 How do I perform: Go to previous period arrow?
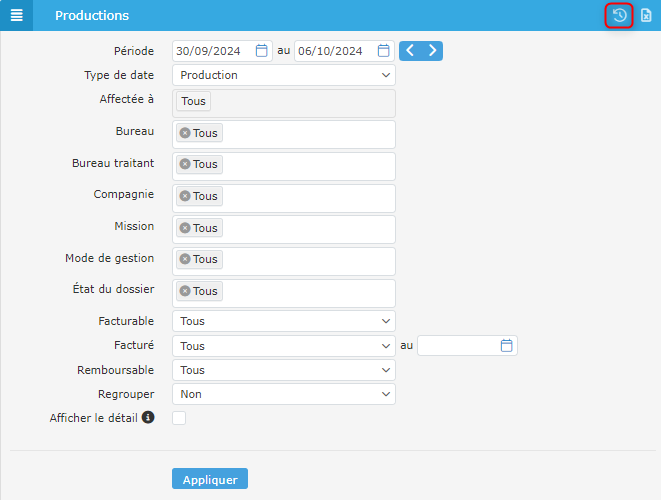[410, 51]
